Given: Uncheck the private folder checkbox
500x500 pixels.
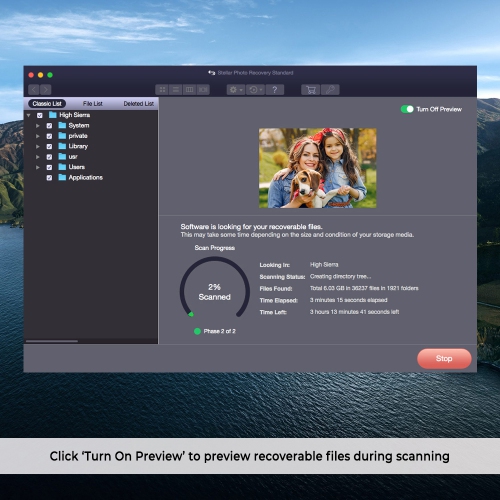Looking at the screenshot, I should tap(49, 136).
